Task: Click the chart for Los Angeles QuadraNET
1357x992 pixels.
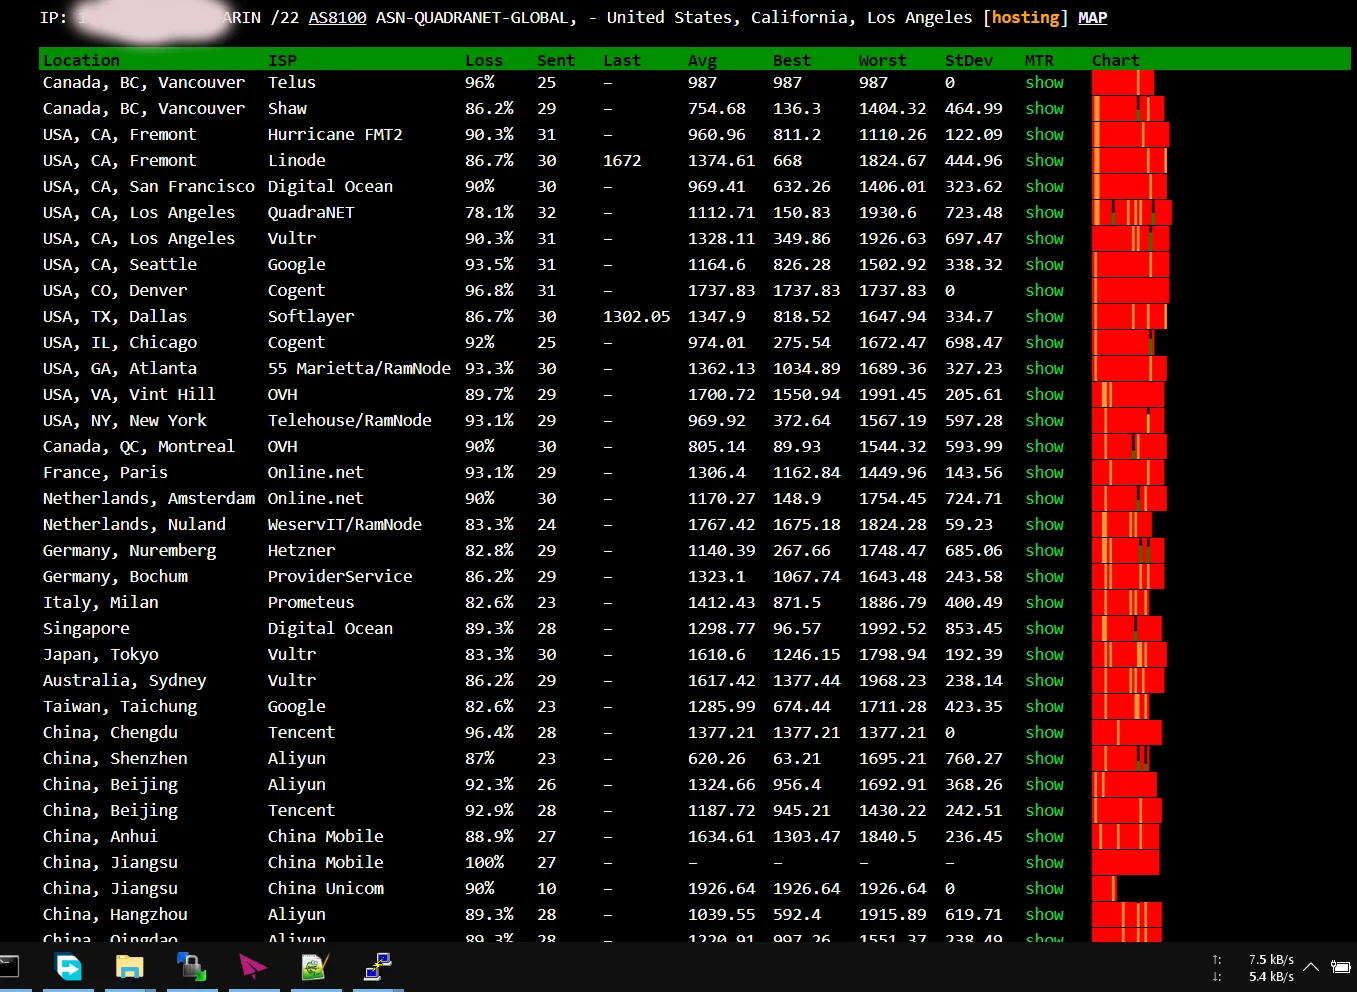Action: click(x=1132, y=212)
